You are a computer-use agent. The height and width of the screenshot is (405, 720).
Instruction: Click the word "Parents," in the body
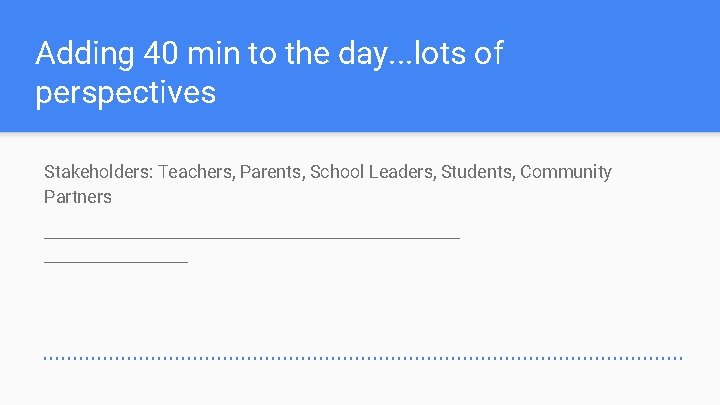point(272,172)
